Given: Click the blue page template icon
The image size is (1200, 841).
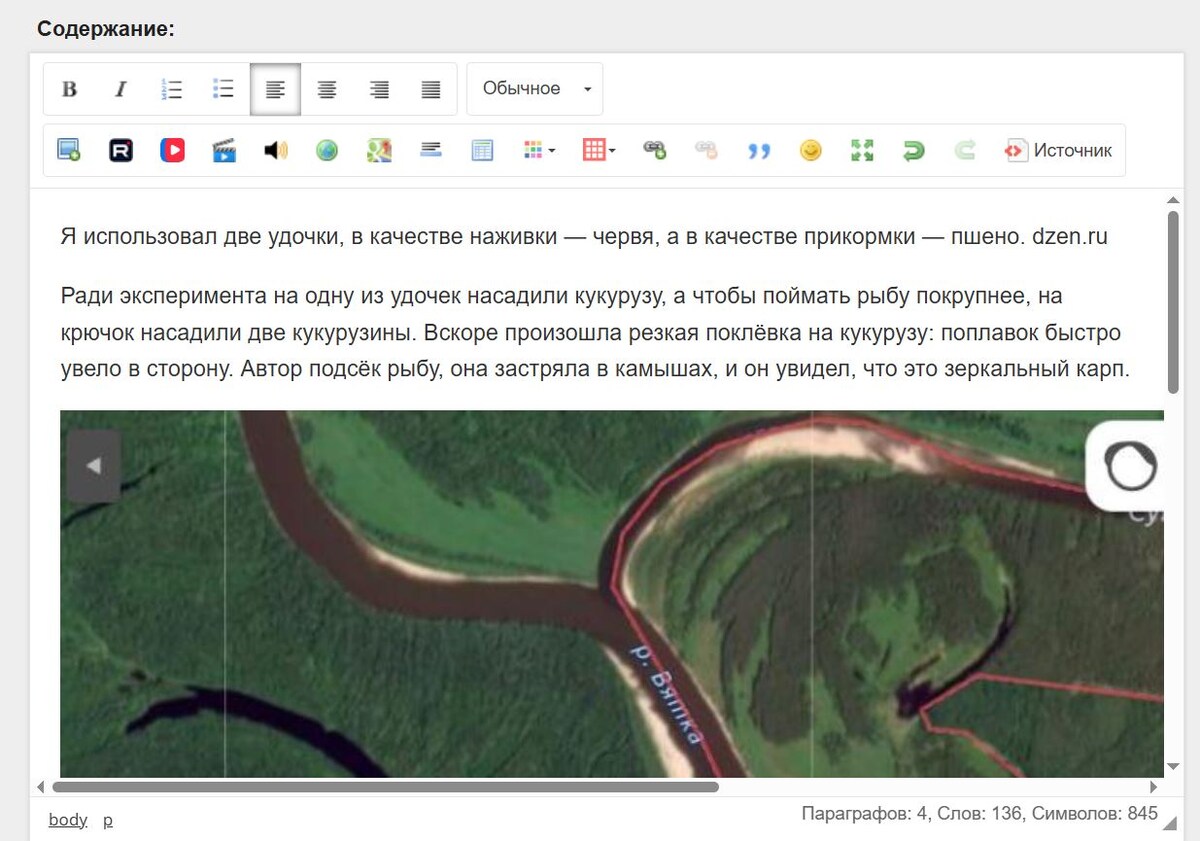Looking at the screenshot, I should click(482, 150).
